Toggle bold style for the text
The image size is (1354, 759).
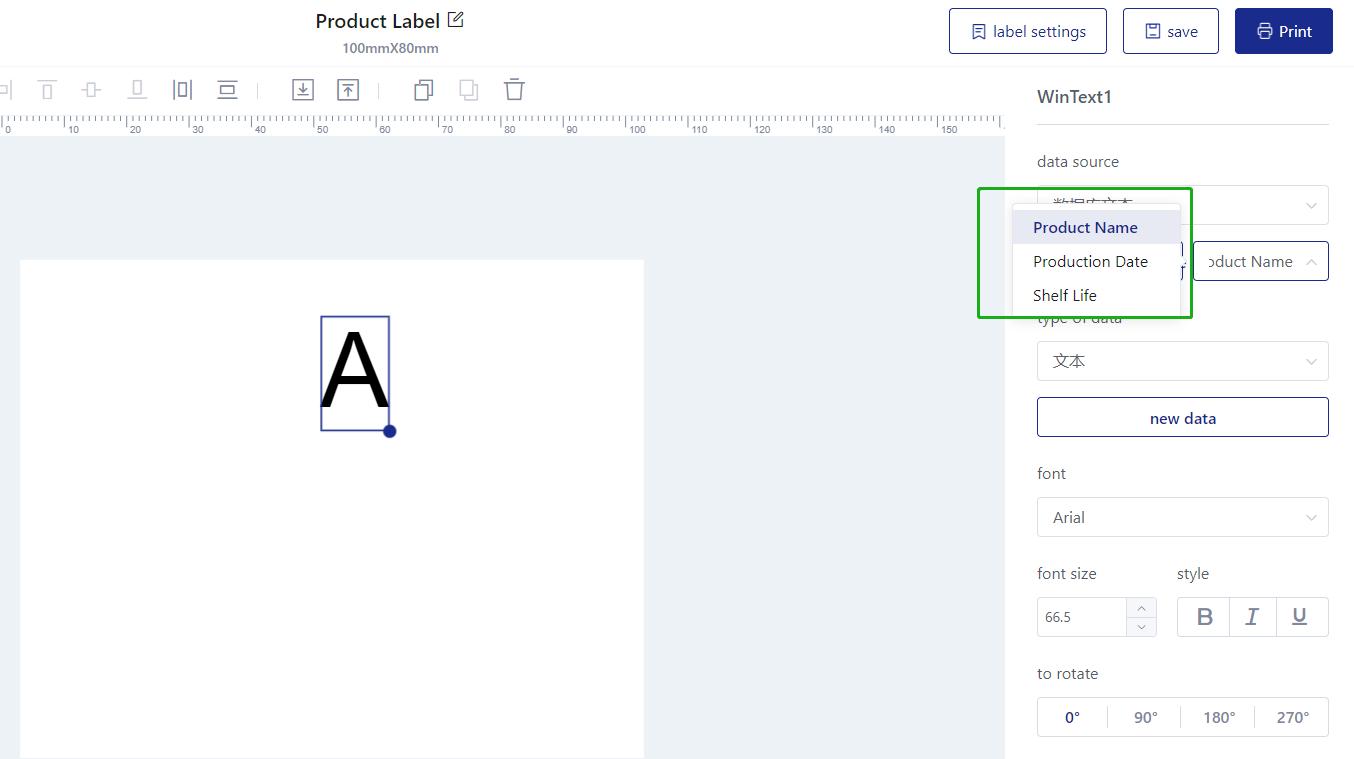point(1203,616)
